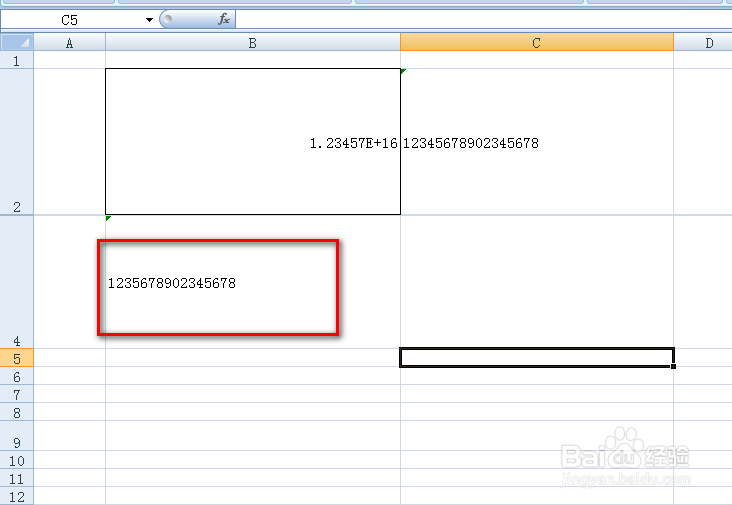This screenshot has width=732, height=505.
Task: Select column C header
Action: 537,43
